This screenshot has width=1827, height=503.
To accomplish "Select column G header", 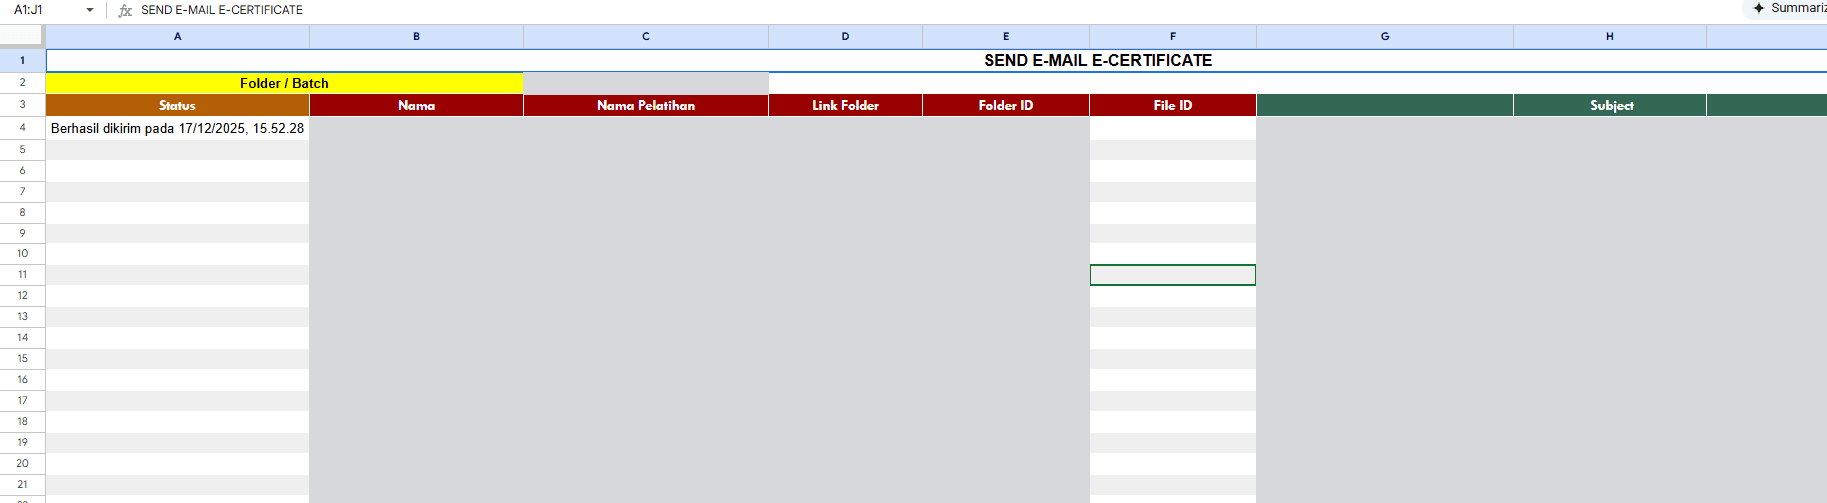I will pyautogui.click(x=1385, y=36).
